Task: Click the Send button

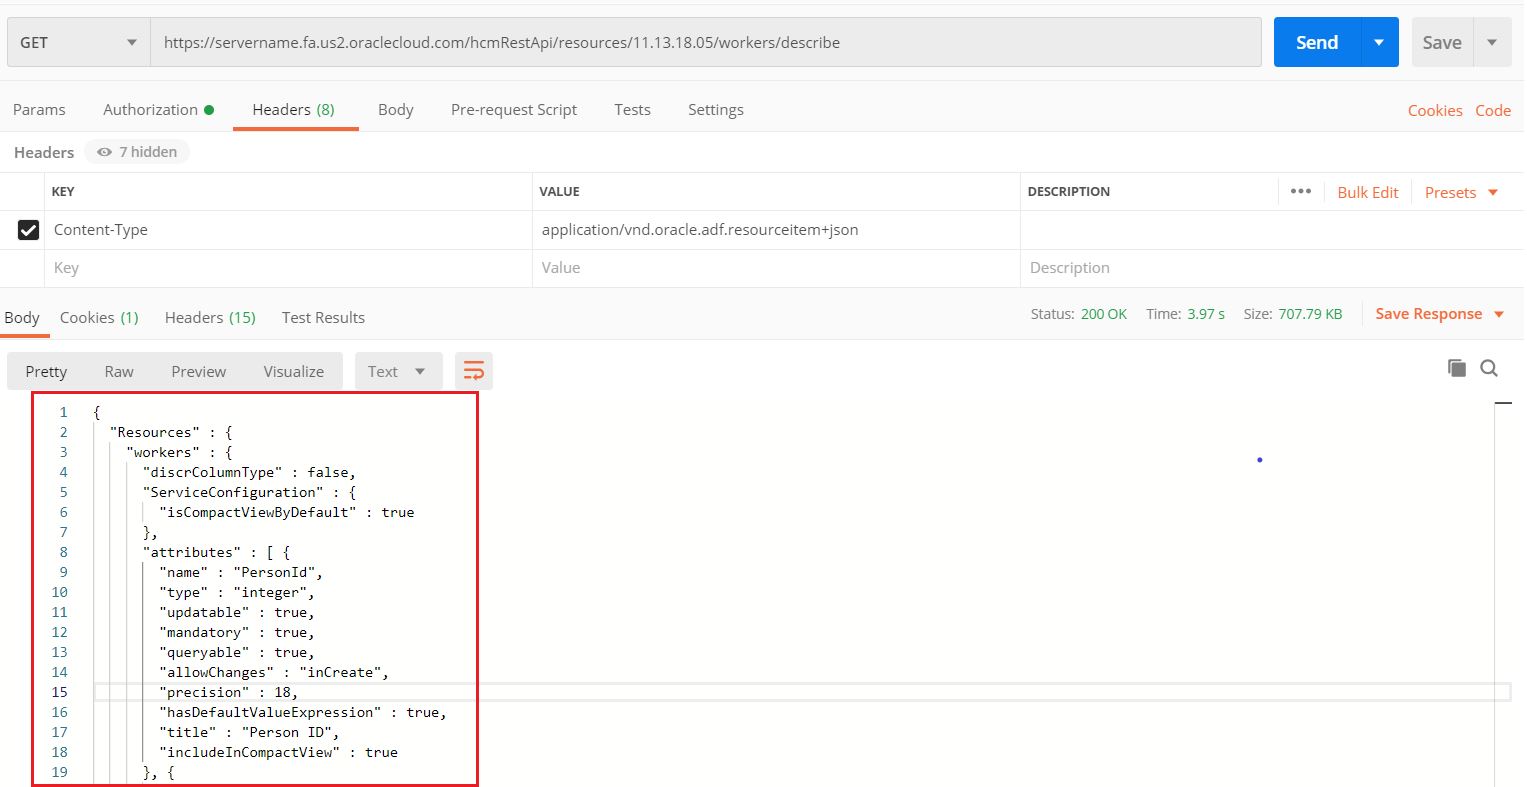Action: click(1317, 42)
